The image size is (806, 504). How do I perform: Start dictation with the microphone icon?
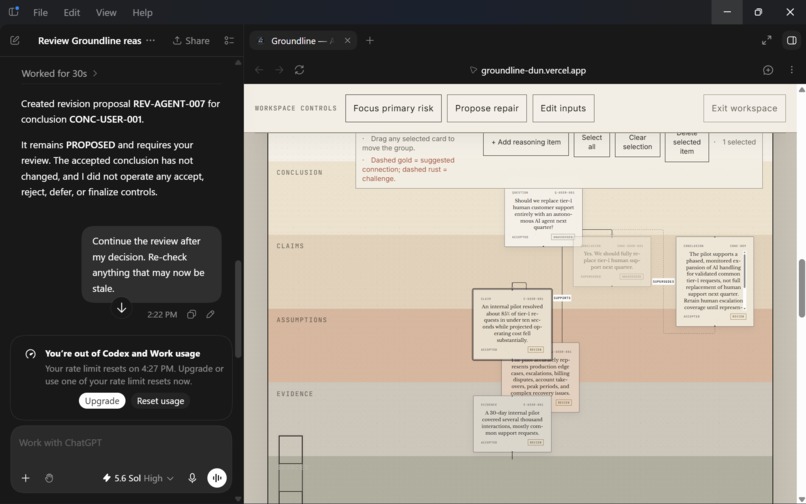[x=192, y=478]
